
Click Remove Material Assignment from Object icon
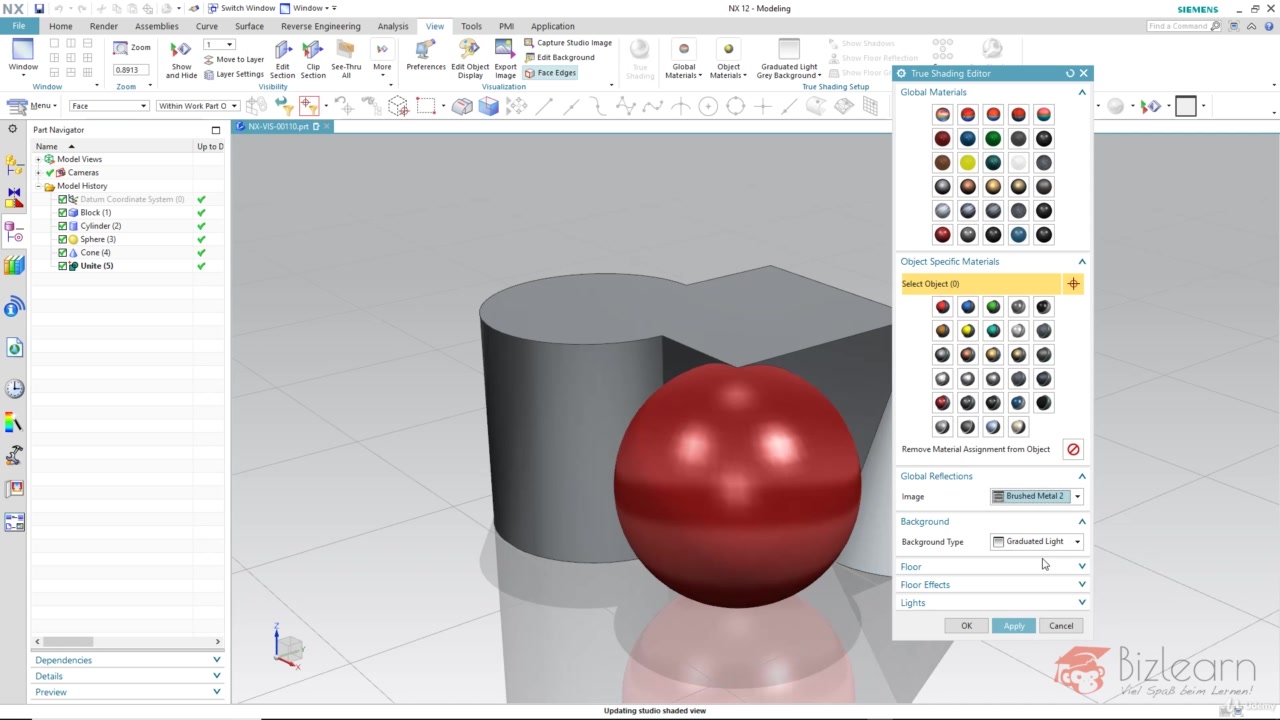tap(1073, 449)
